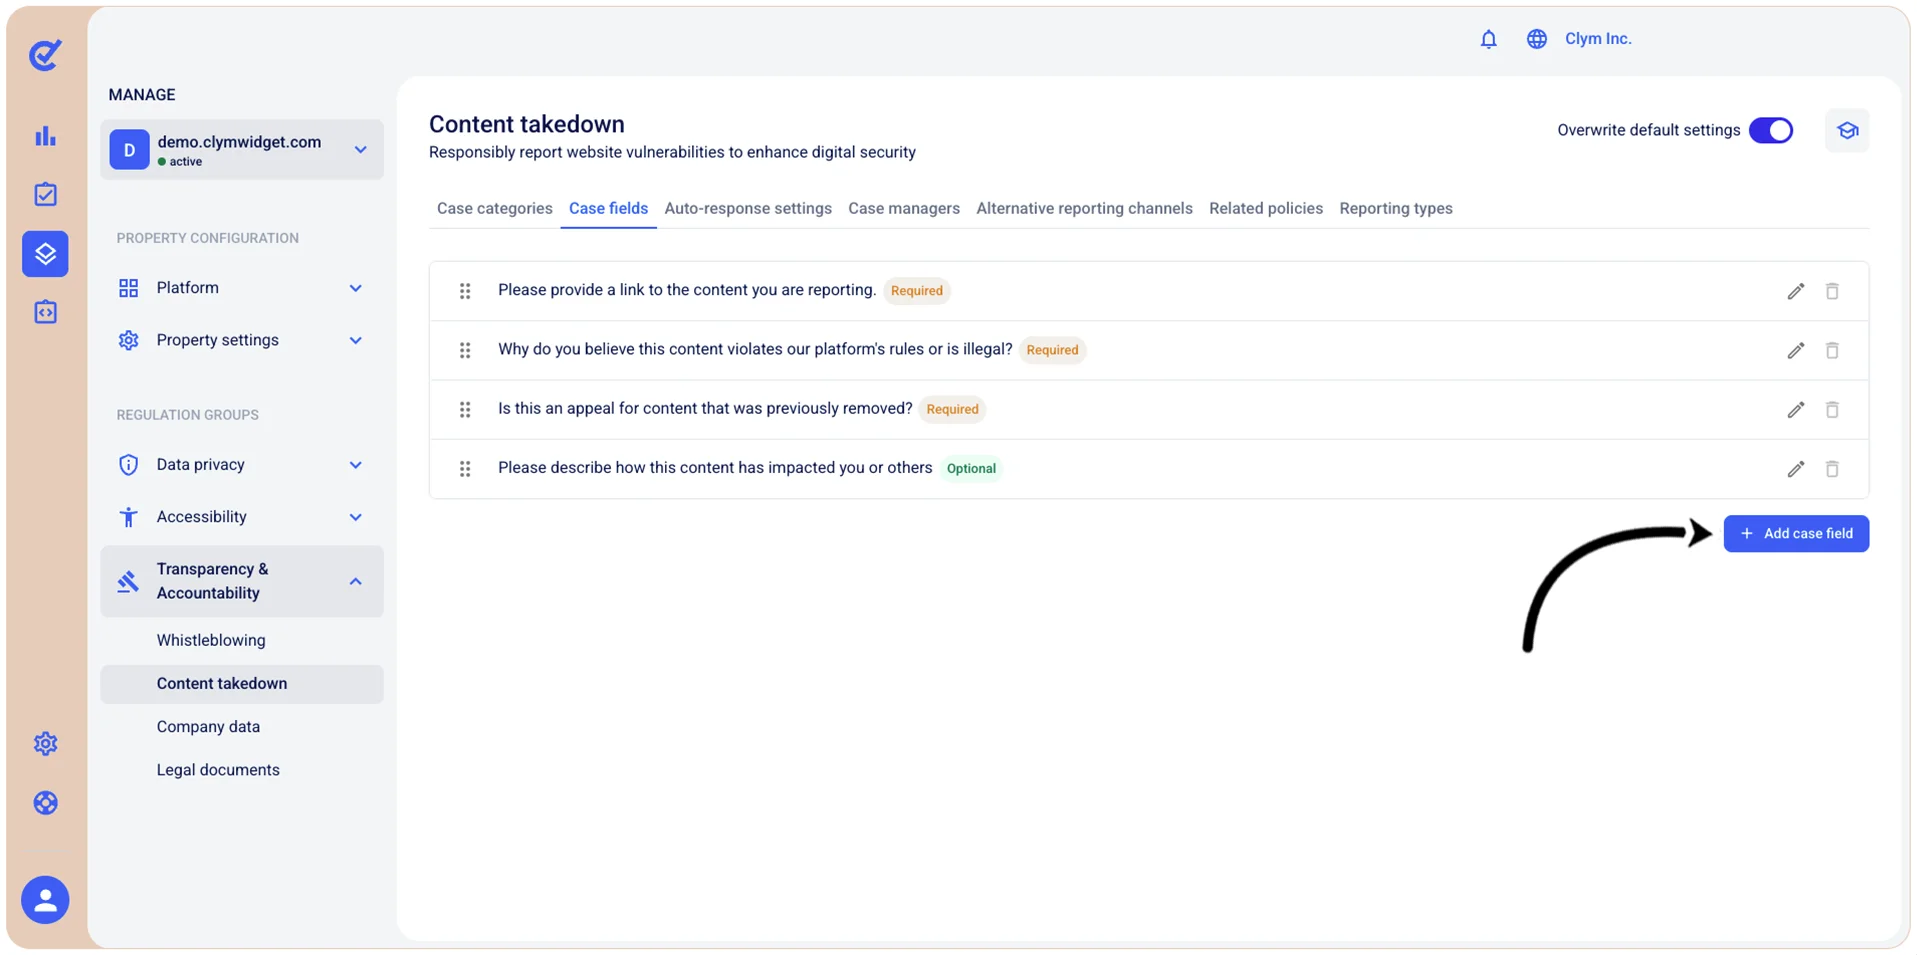Open the code embed icon in sidebar
1917x955 pixels.
(x=45, y=312)
